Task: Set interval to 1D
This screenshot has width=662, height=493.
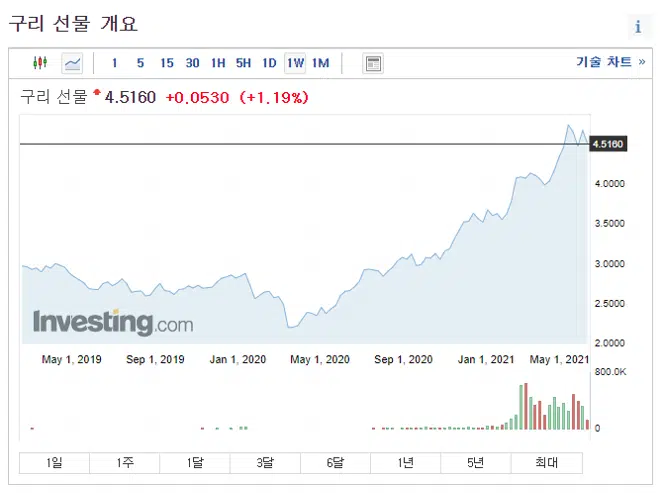Action: click(x=269, y=63)
